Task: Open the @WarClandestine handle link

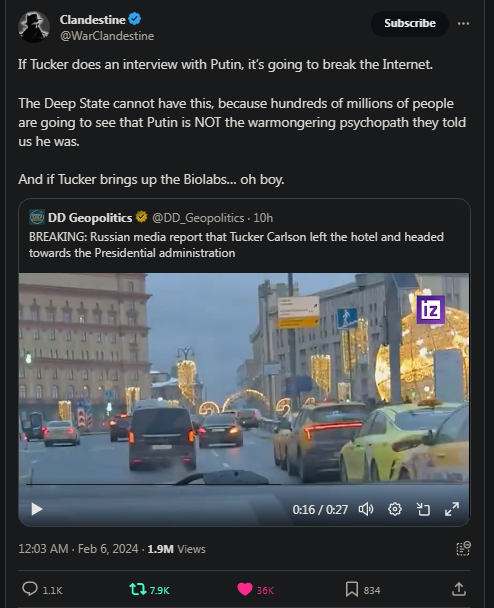Action: [107, 36]
